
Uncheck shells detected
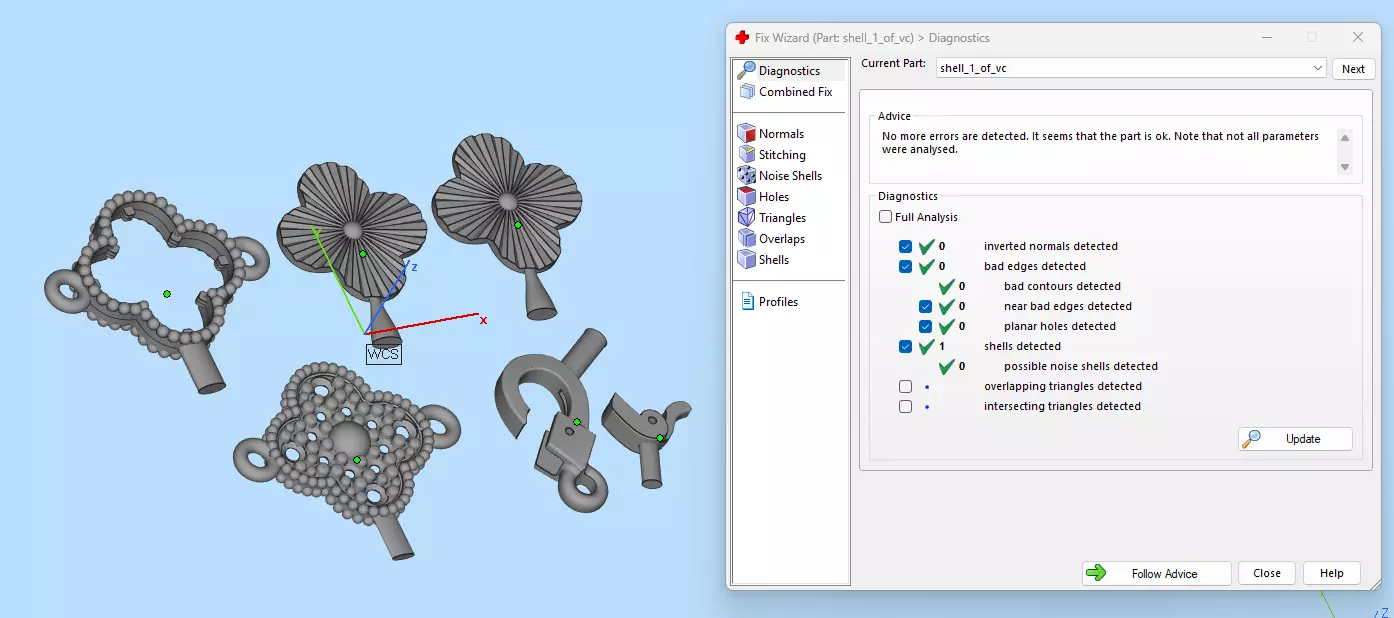[905, 346]
